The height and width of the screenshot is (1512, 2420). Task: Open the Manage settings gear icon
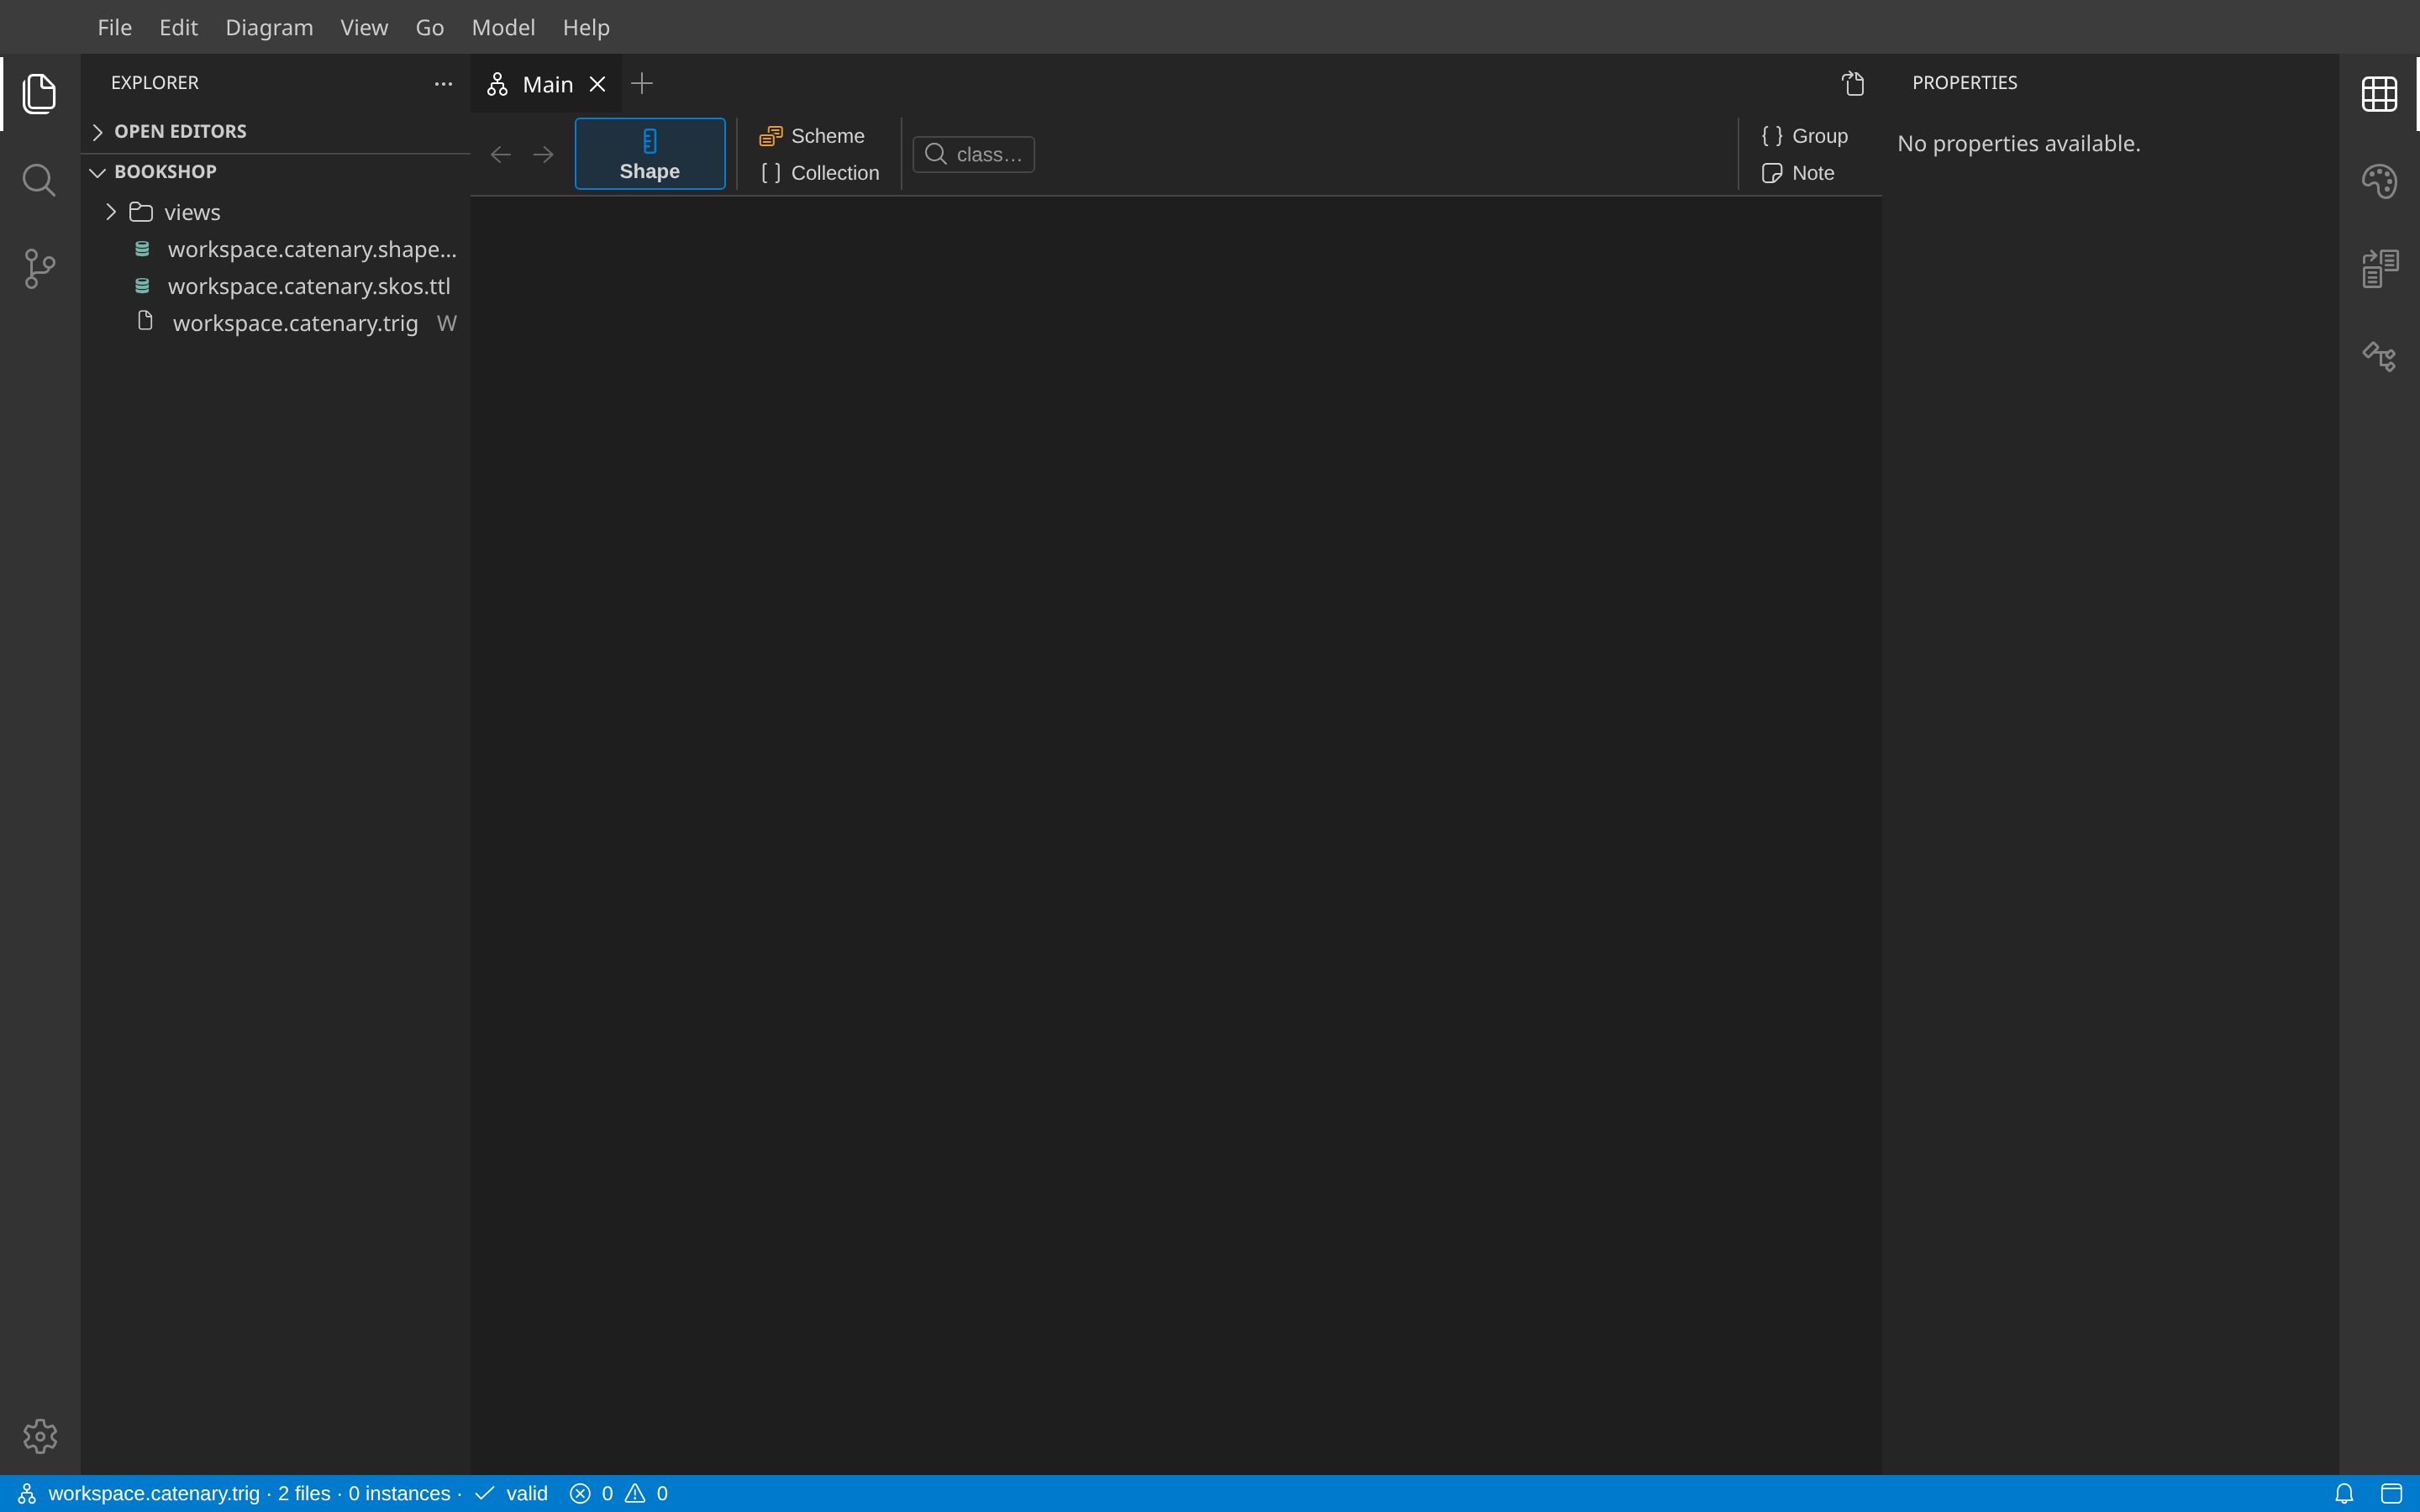(x=40, y=1436)
